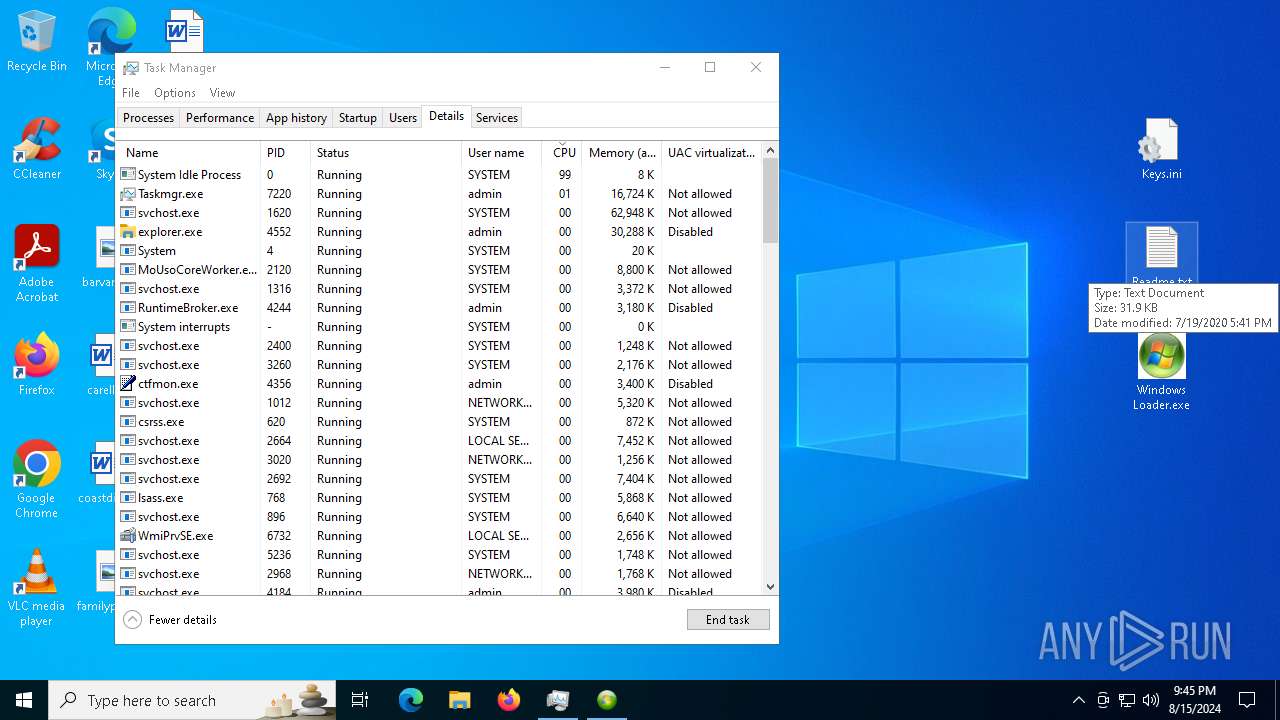
Task: Open Task View in the taskbar
Action: (x=360, y=700)
